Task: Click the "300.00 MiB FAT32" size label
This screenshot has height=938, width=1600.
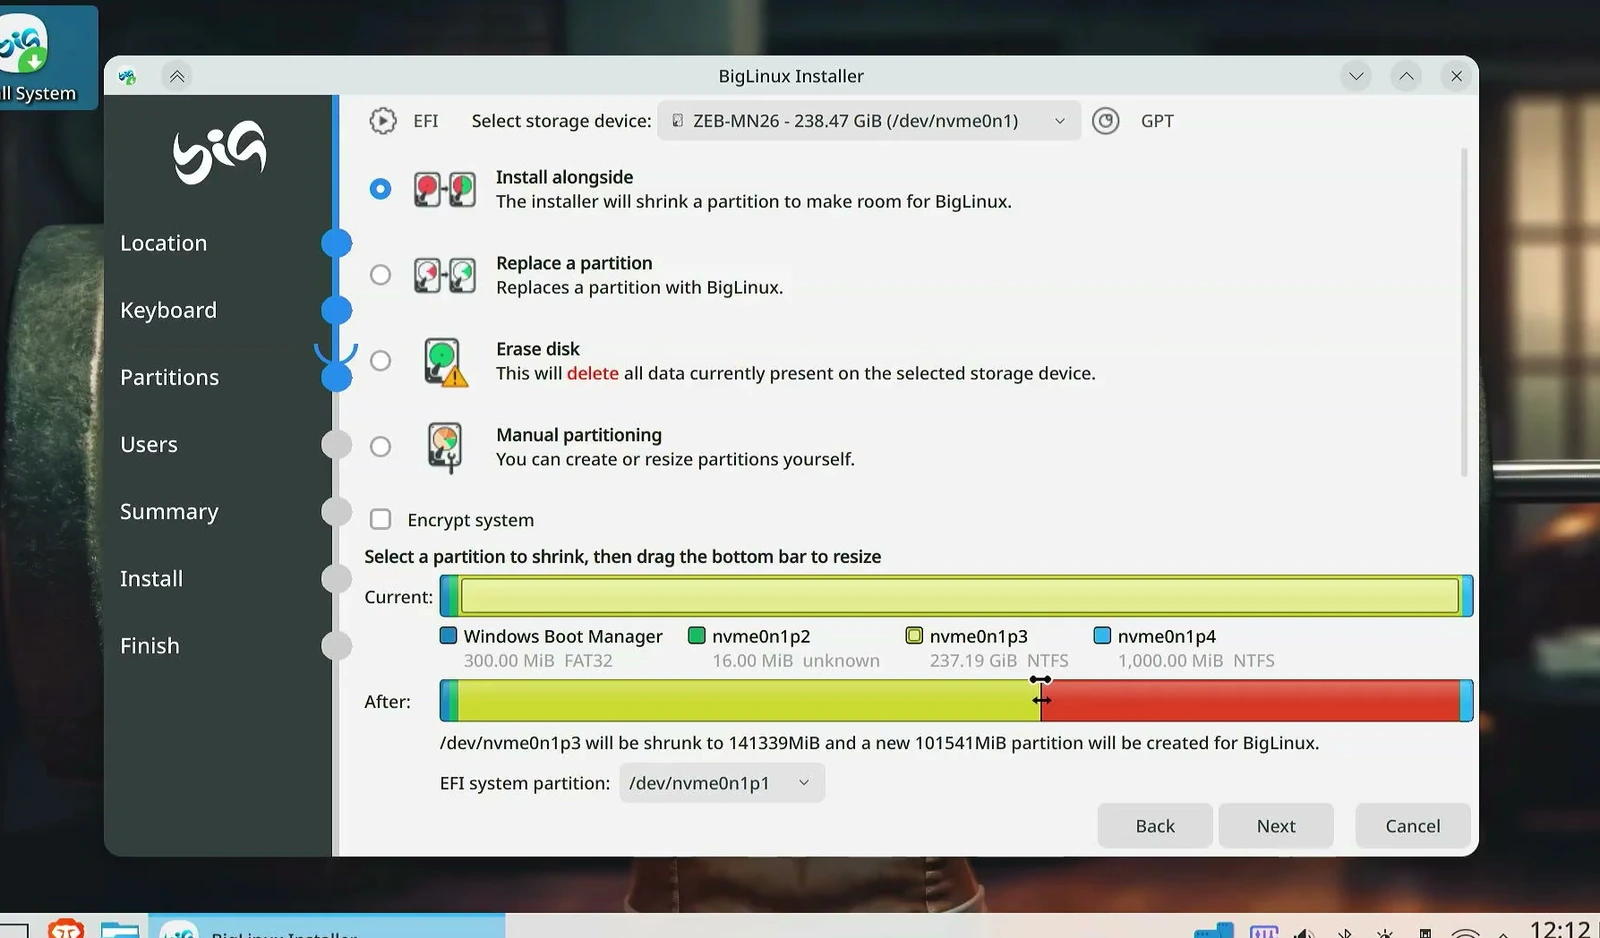Action: tap(538, 661)
